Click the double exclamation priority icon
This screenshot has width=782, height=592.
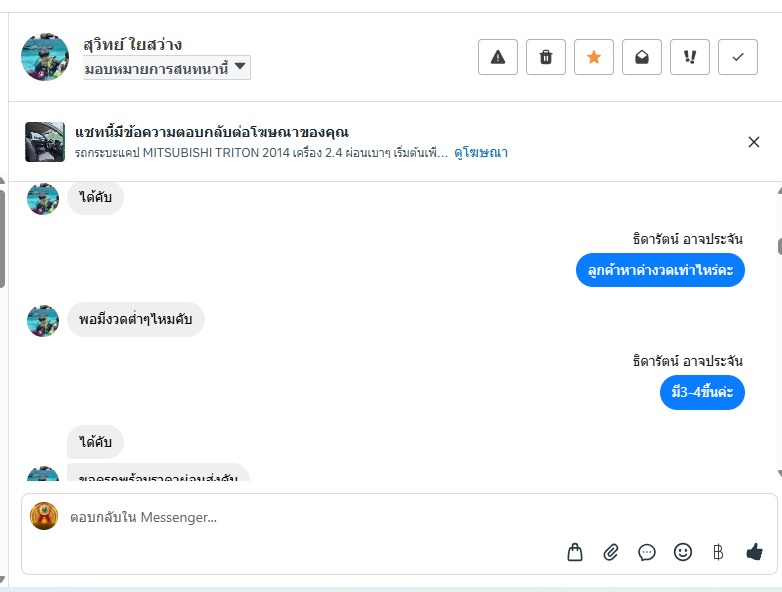(690, 57)
